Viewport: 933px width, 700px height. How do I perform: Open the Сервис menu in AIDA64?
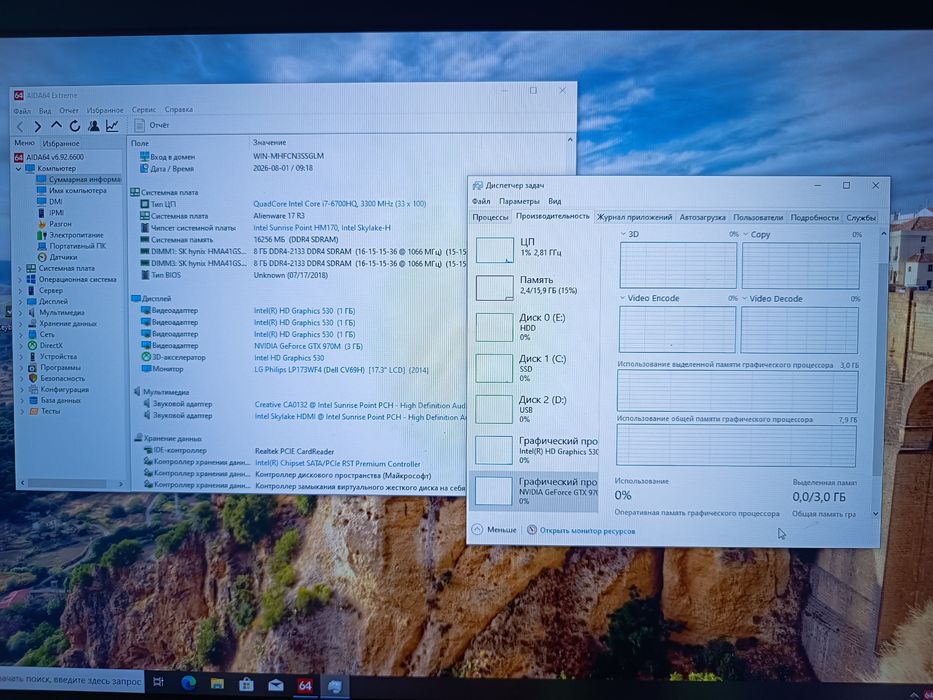pos(143,110)
